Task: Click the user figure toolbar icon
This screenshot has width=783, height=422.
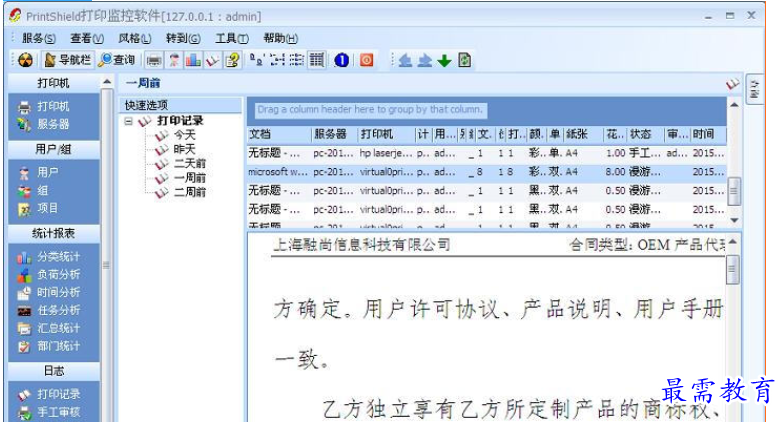Action: tap(173, 60)
